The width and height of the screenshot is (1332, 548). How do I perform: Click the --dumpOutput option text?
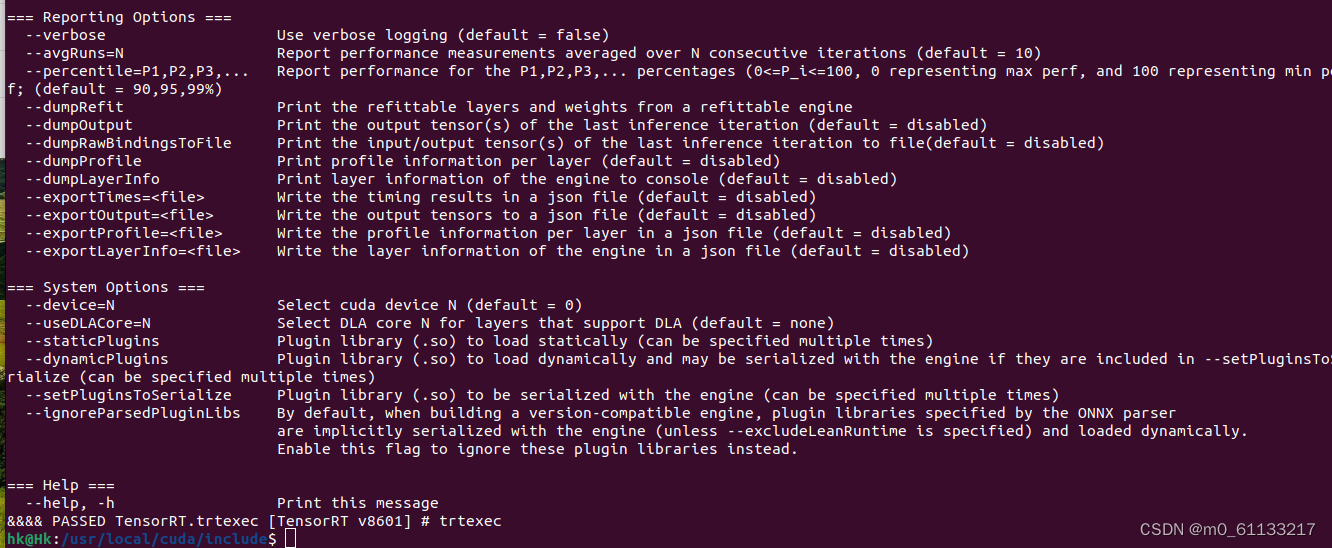click(x=79, y=125)
